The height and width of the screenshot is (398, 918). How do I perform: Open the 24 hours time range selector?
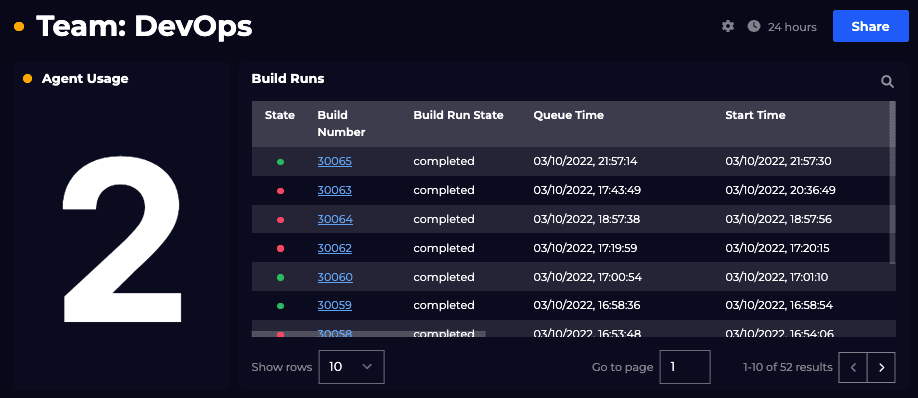click(792, 27)
